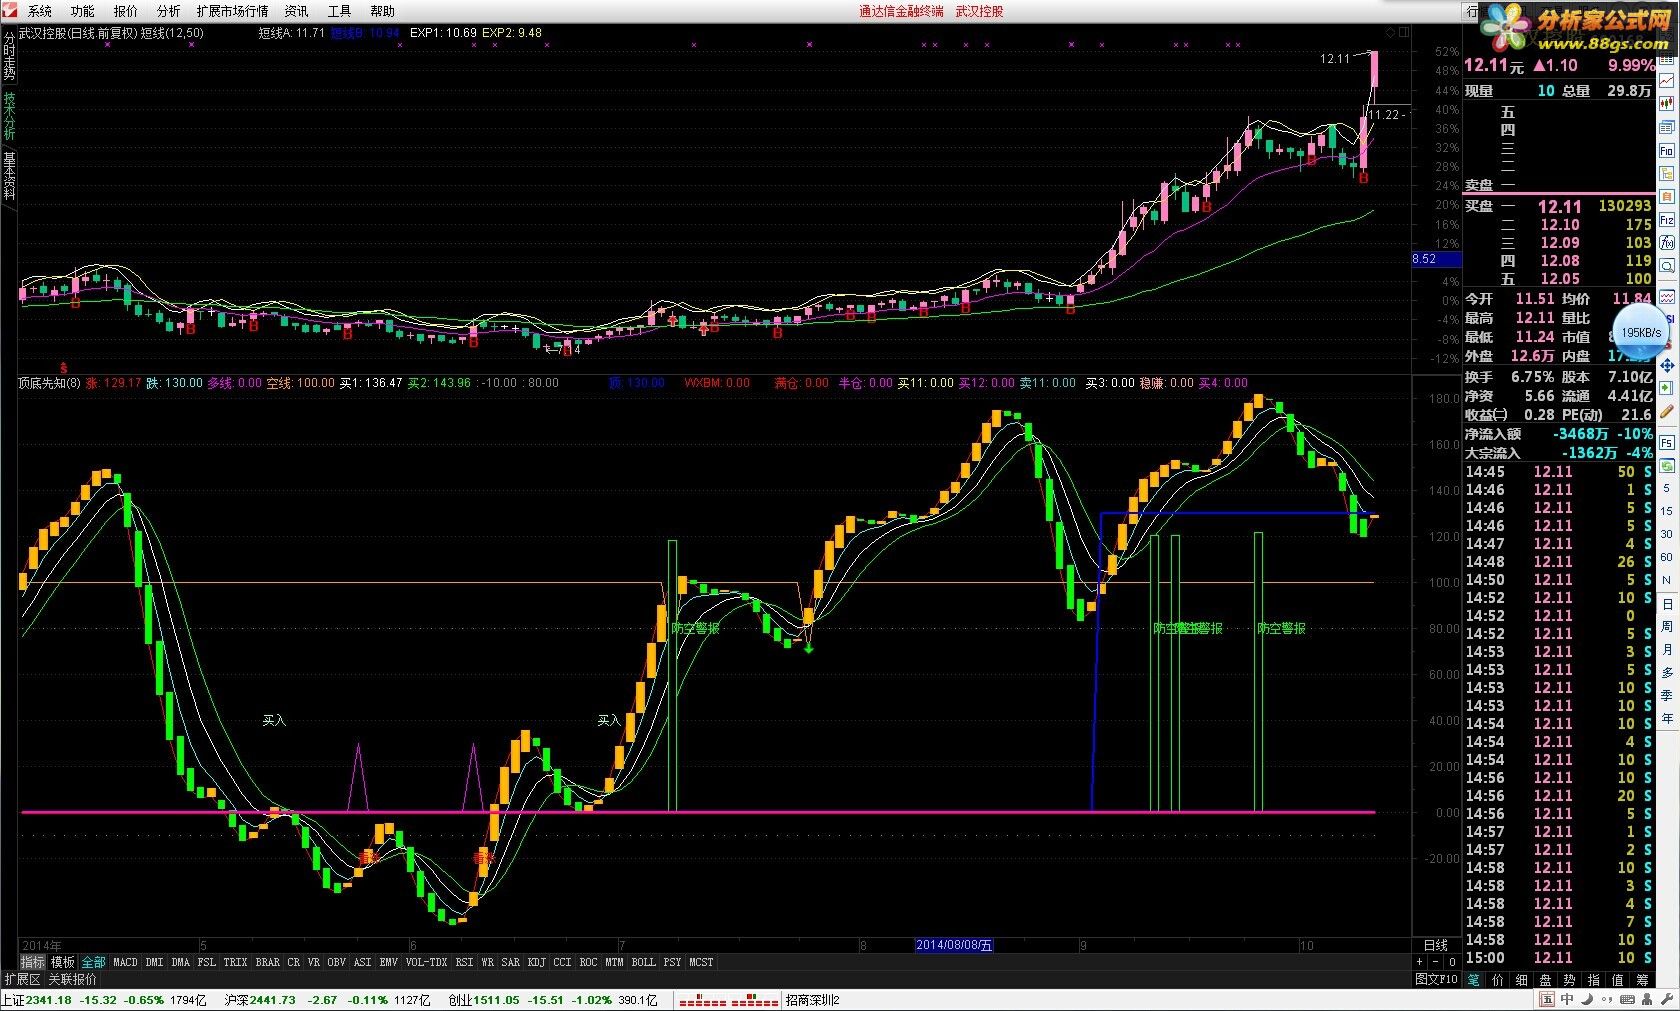Click the 扩展区 button

[22, 979]
